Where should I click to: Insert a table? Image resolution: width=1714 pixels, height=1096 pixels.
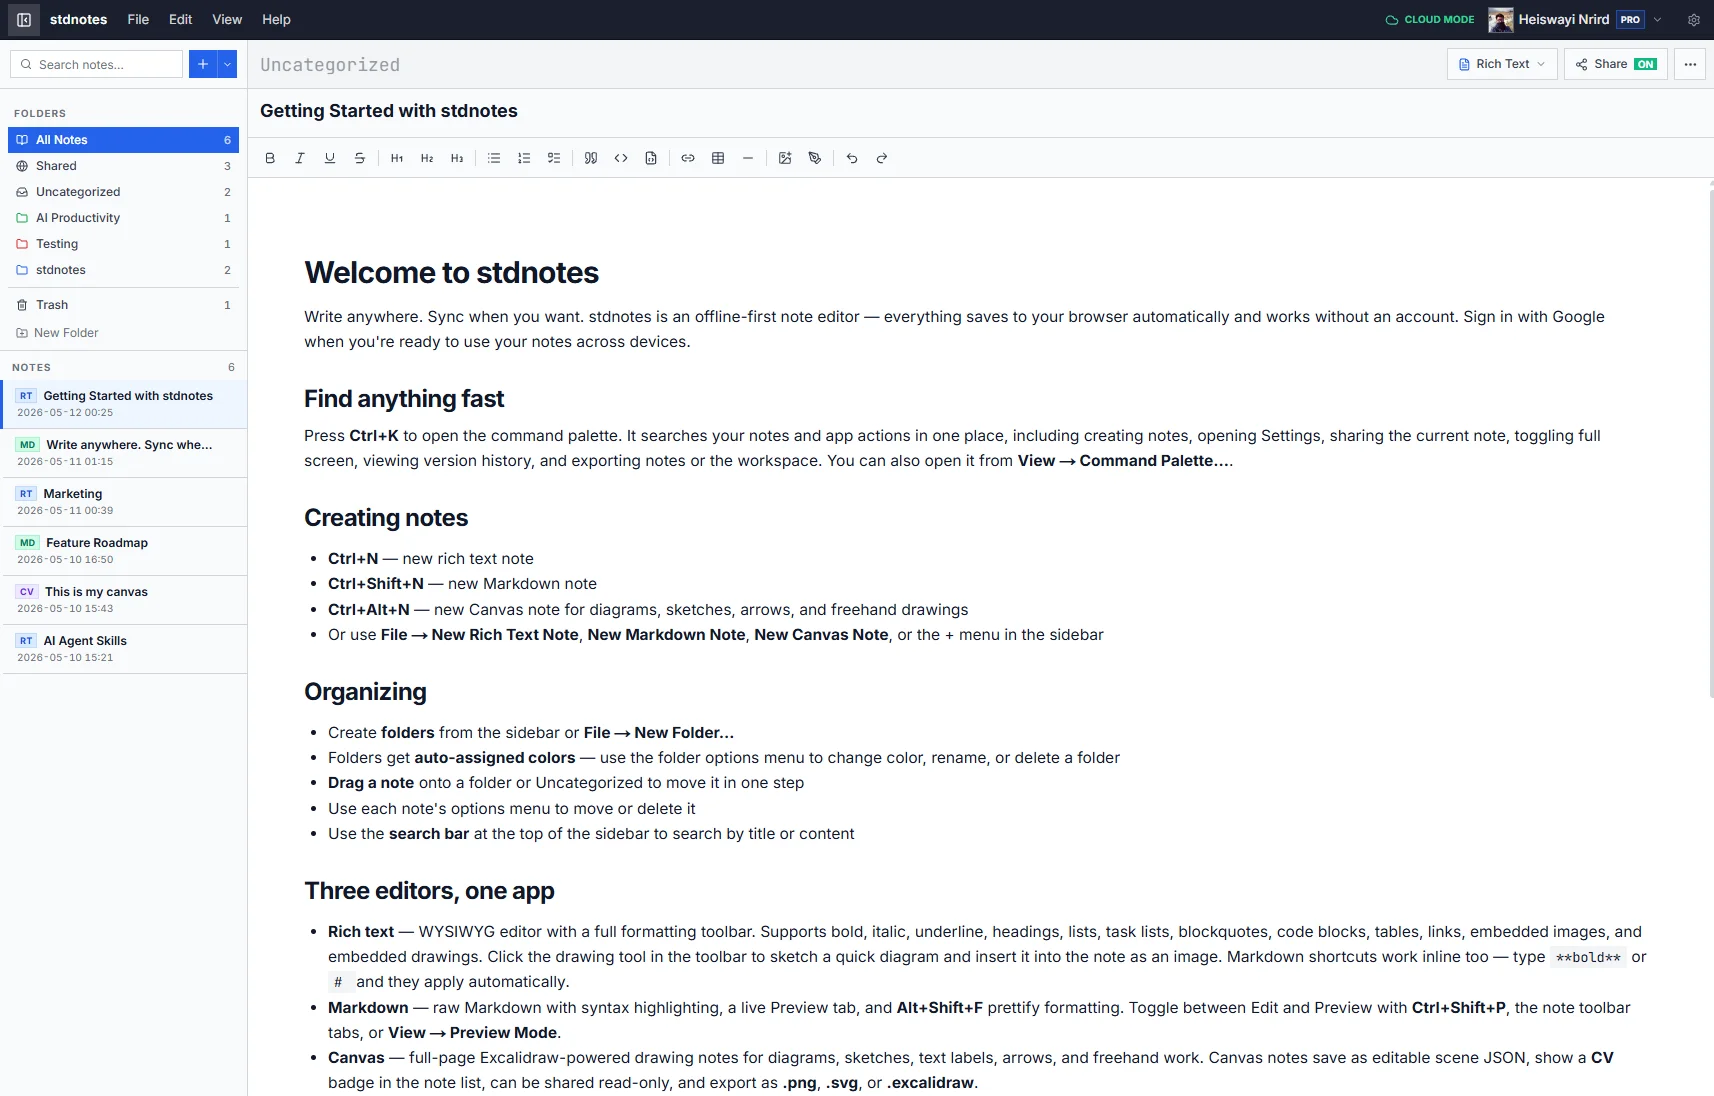click(718, 158)
